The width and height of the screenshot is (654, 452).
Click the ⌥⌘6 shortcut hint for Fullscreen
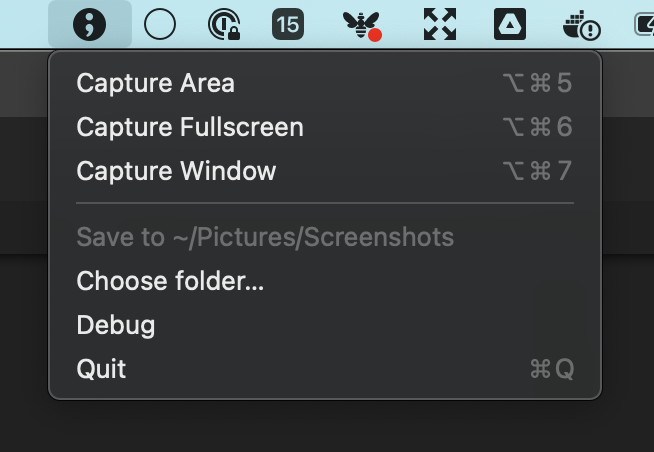point(537,127)
